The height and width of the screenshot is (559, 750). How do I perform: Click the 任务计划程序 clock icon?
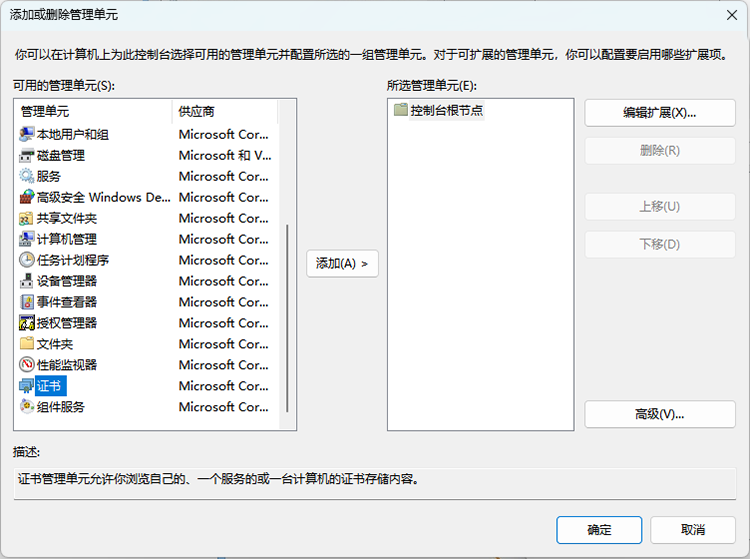pos(26,260)
